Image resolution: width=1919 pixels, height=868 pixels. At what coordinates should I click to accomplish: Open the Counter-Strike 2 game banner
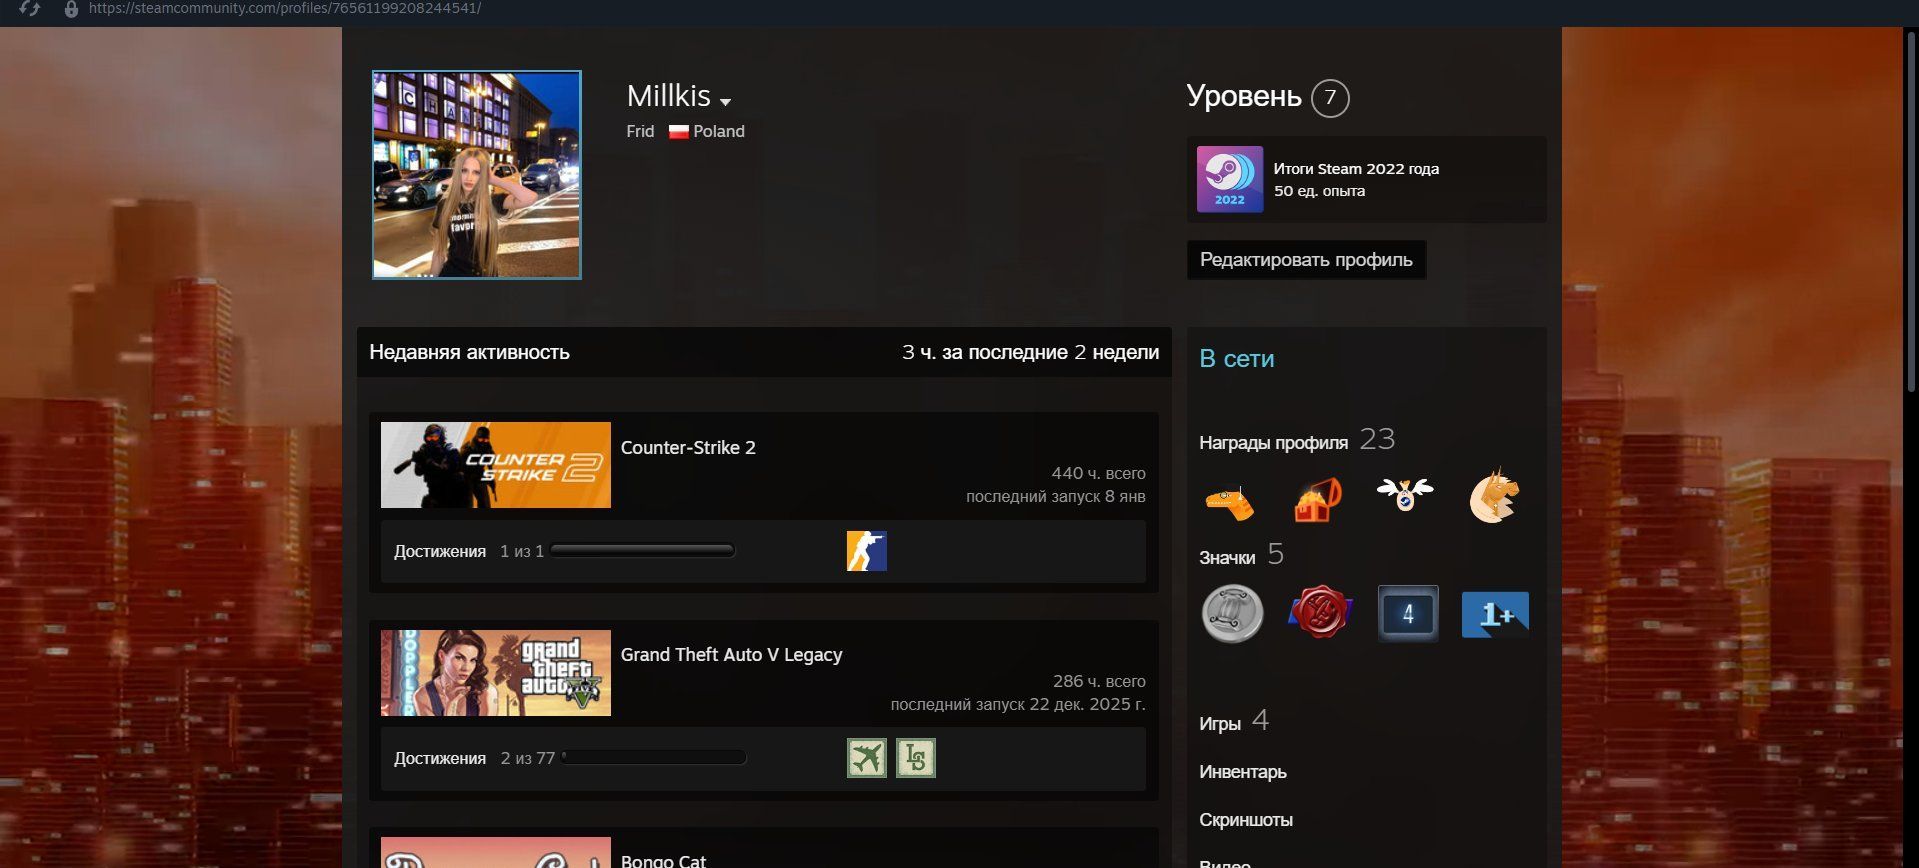tap(495, 465)
